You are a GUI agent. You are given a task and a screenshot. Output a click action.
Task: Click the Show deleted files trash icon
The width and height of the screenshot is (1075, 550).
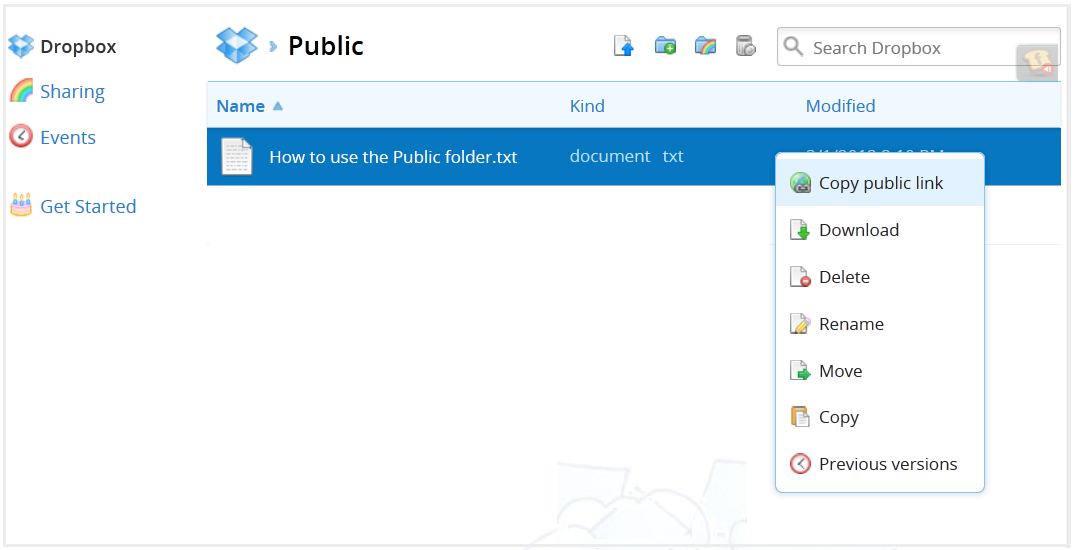click(x=745, y=46)
